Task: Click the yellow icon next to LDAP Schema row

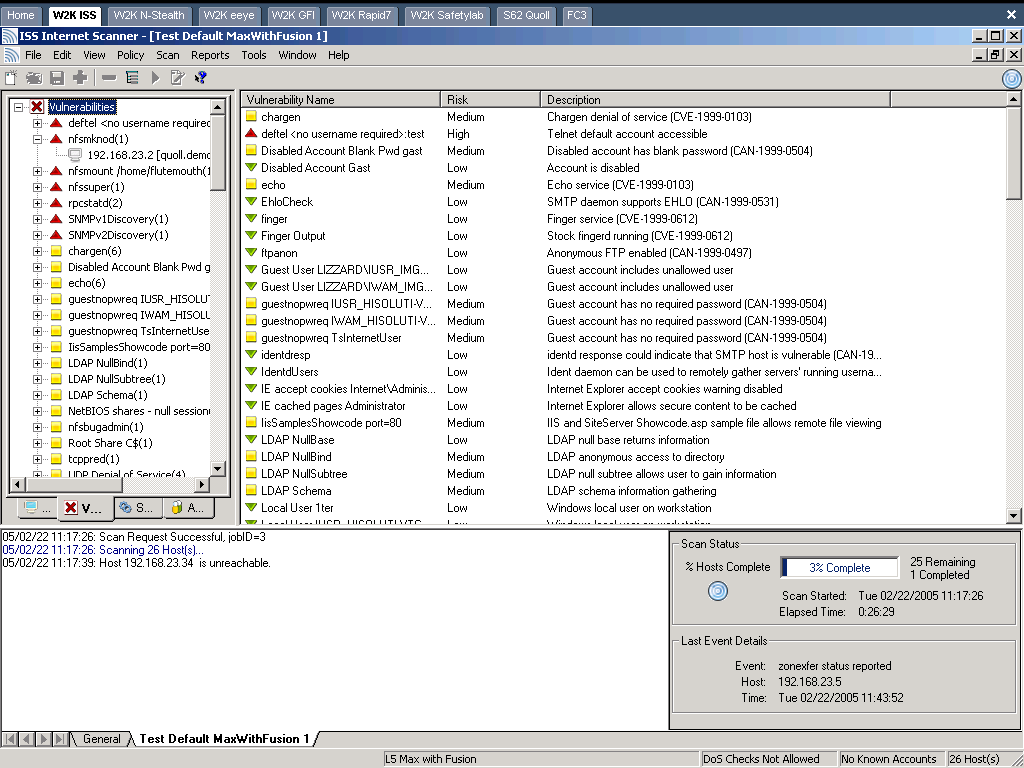Action: tap(251, 490)
